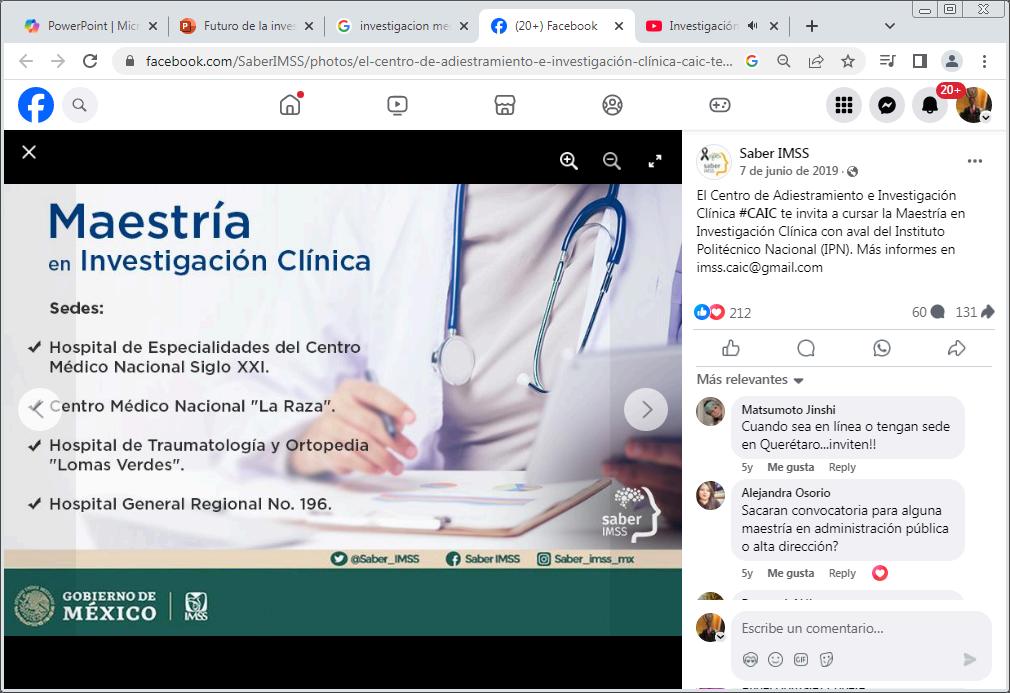
Task: View the heart reaction on Alejandra Osorio's comment
Action: (x=880, y=573)
